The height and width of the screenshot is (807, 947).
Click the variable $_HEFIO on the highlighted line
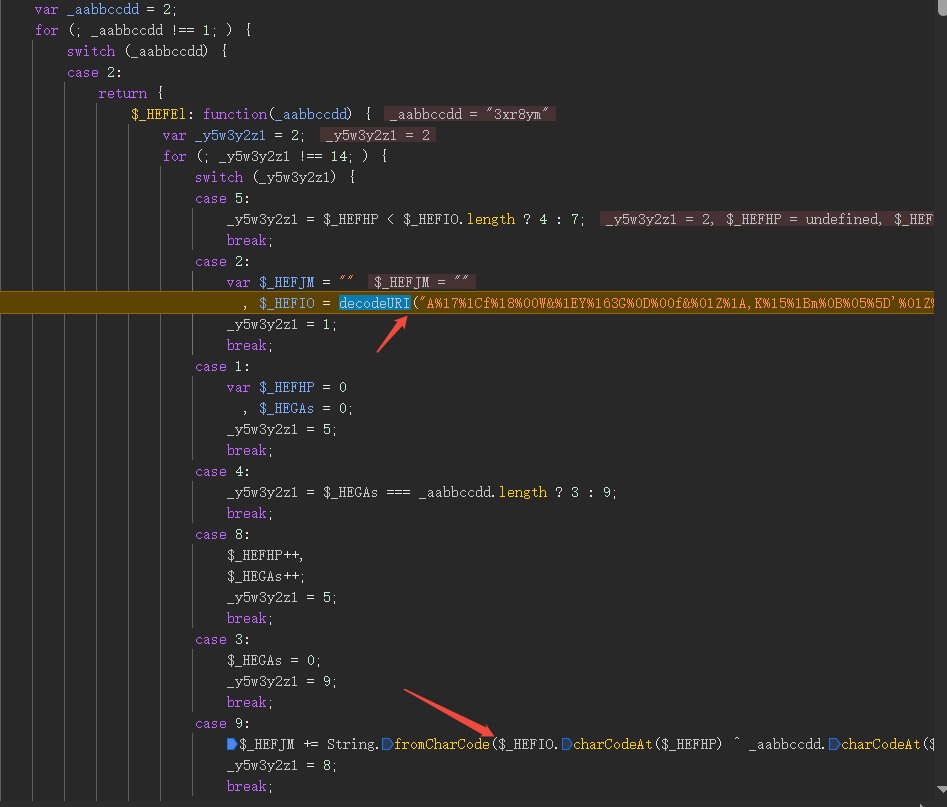pos(287,303)
